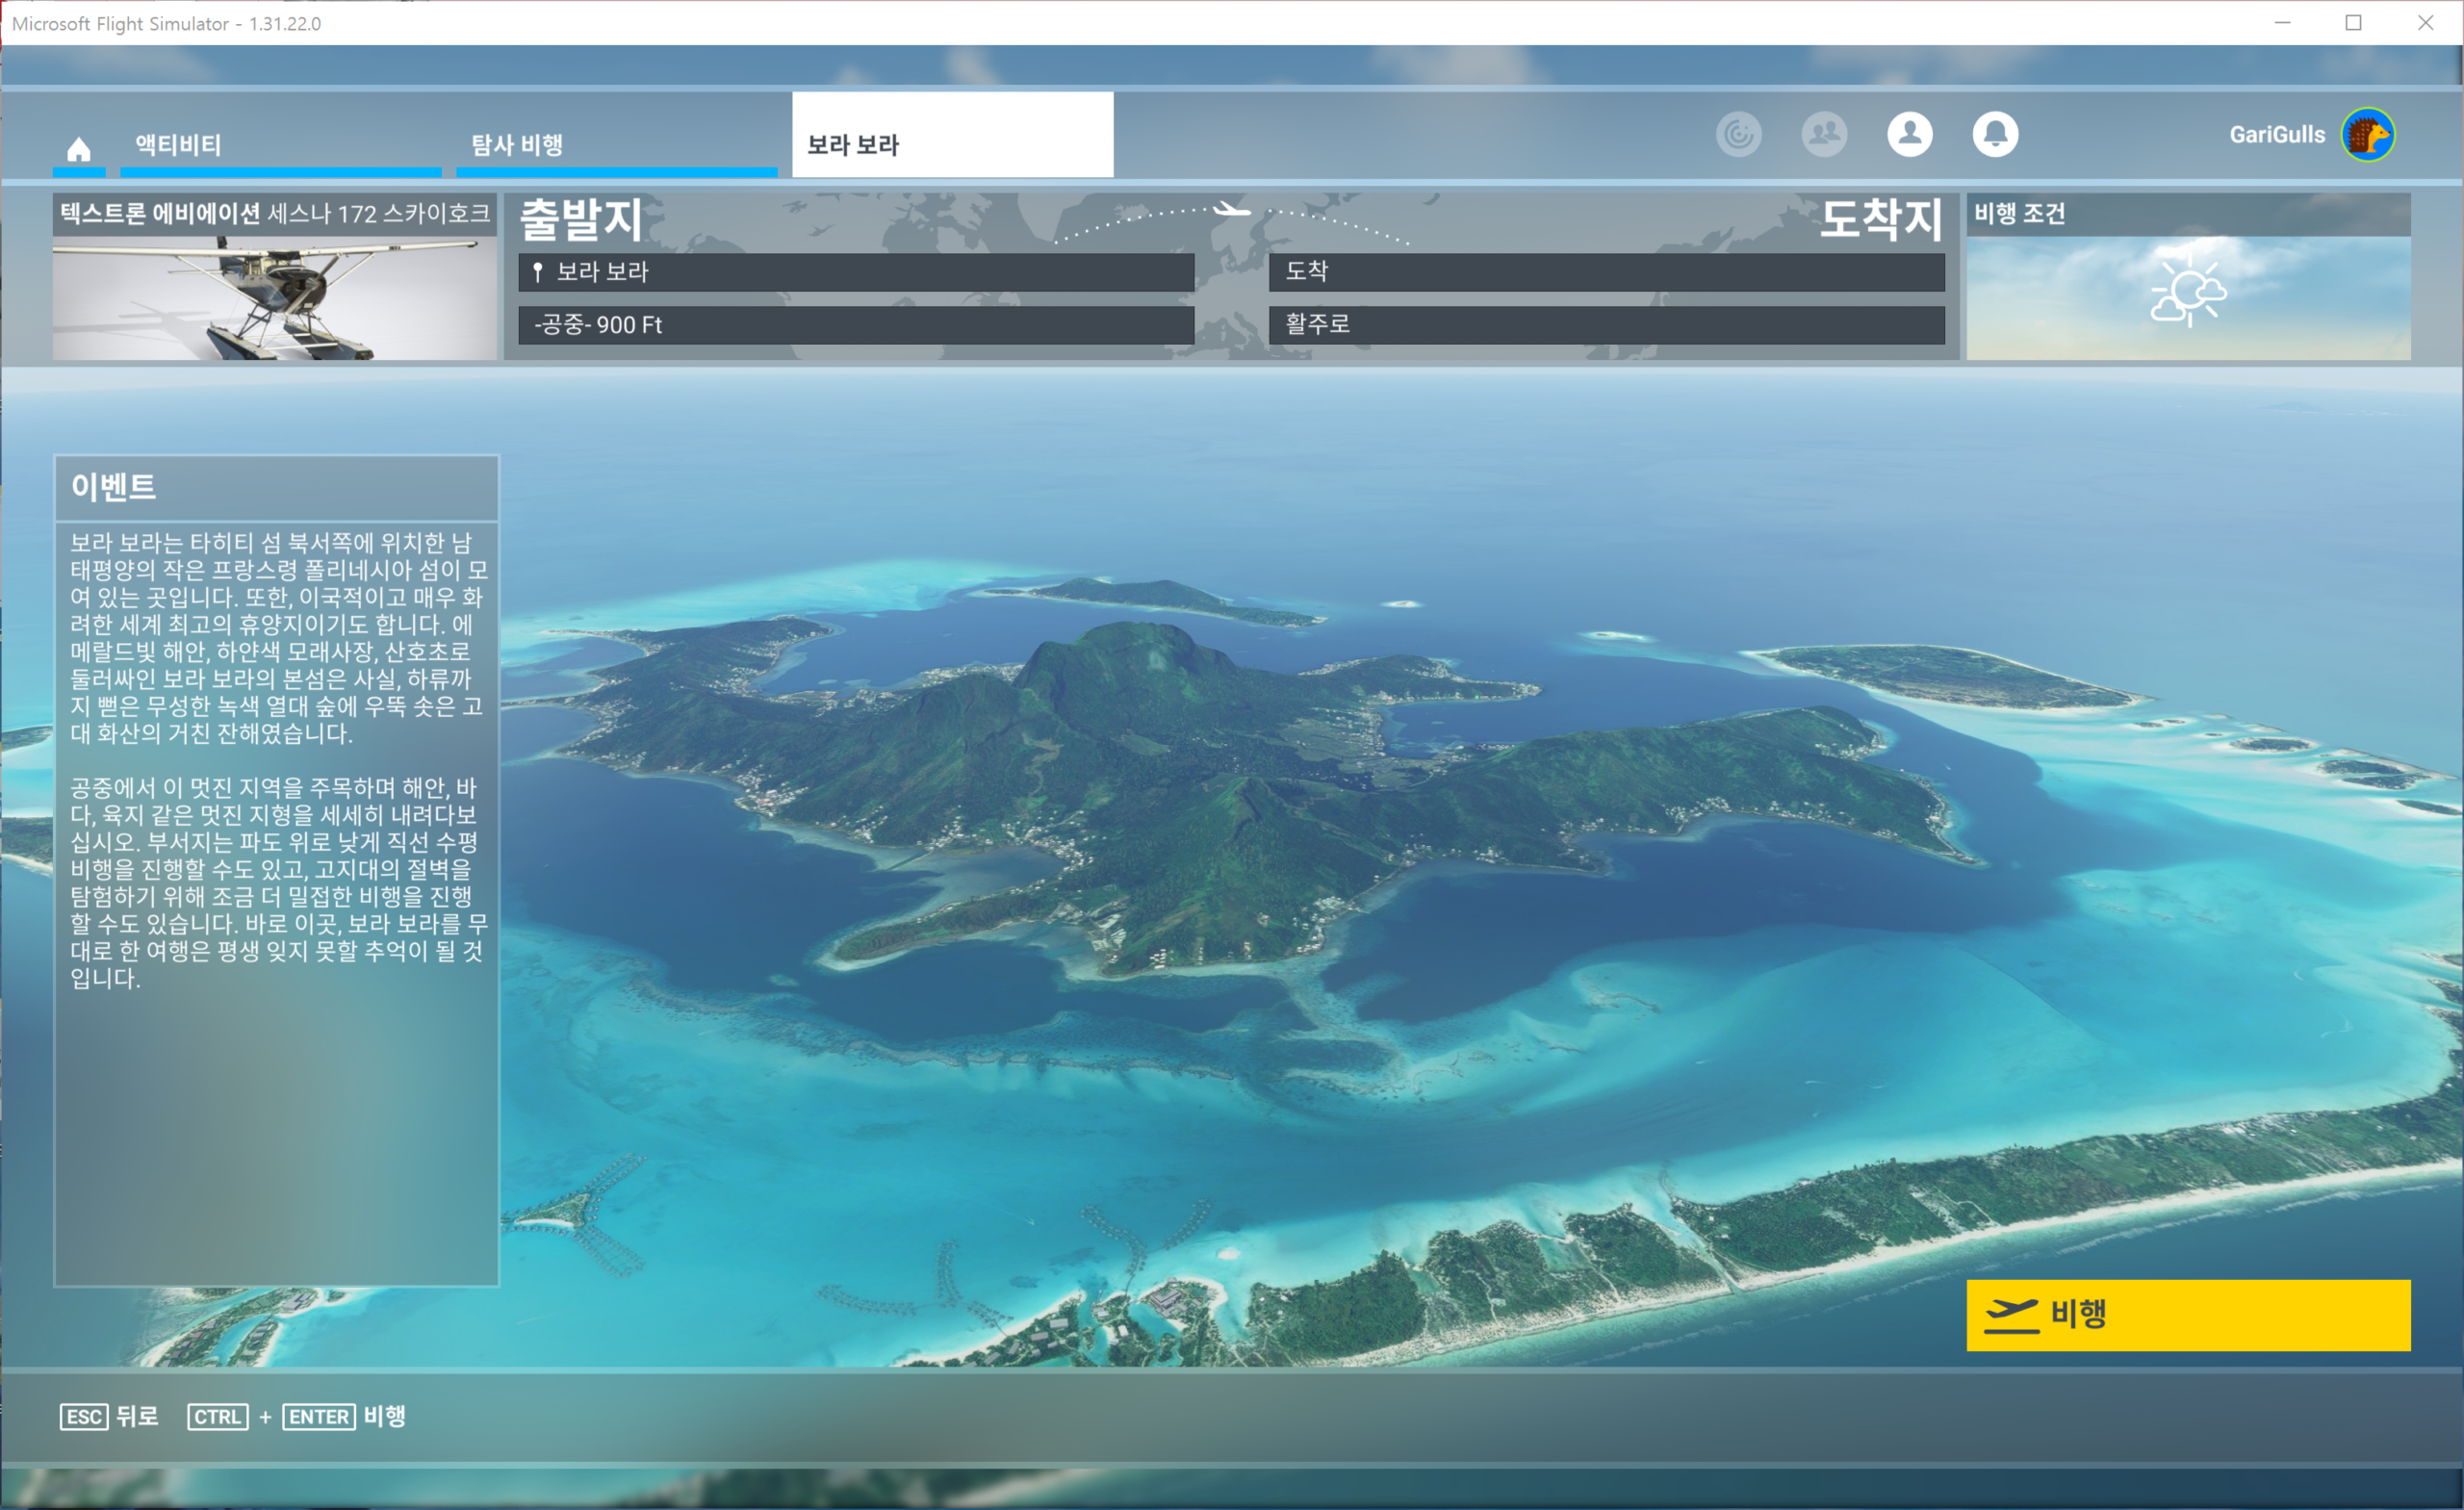Click the ESC 뒤로 back button

pyautogui.click(x=109, y=1416)
